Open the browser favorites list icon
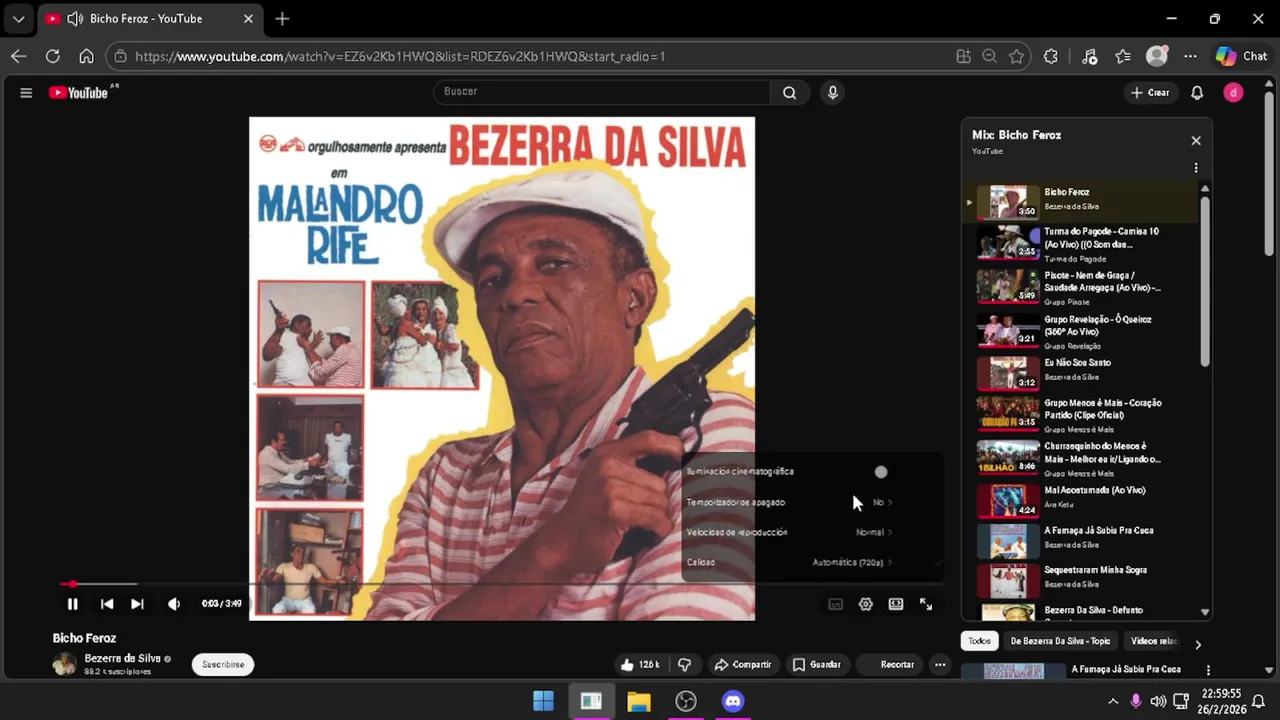Screen dimensions: 1280x720 pyautogui.click(x=1123, y=56)
